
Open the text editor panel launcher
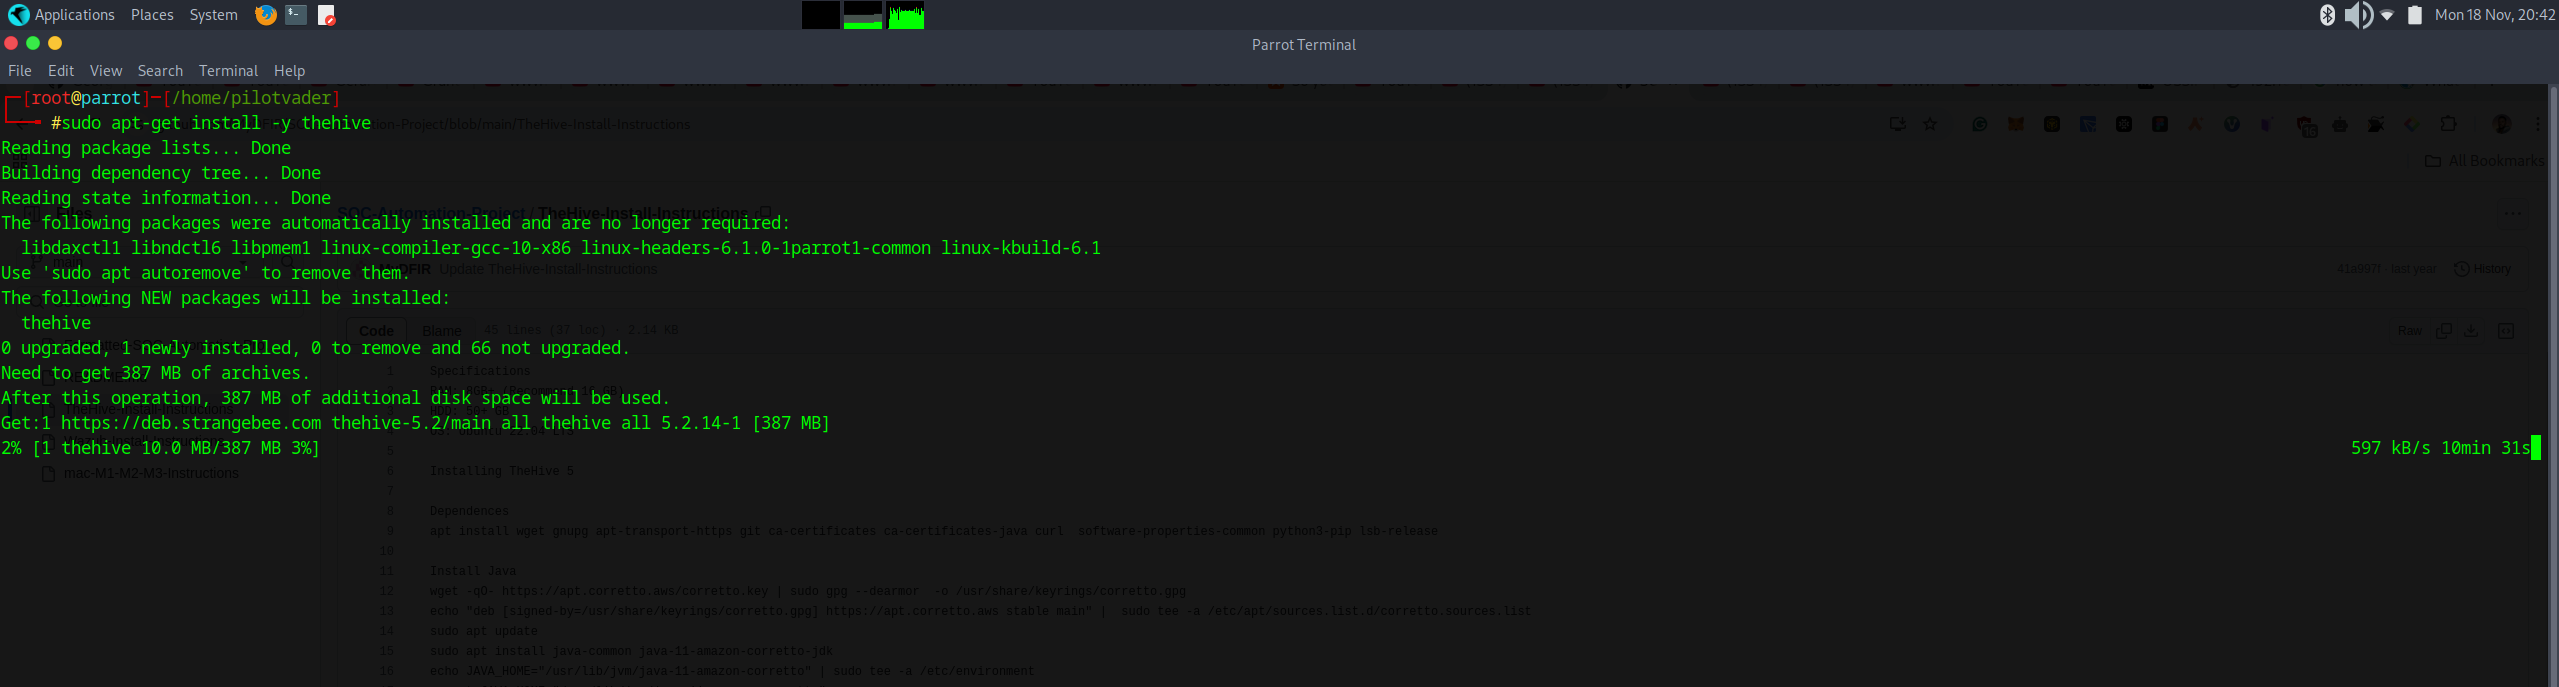[326, 15]
